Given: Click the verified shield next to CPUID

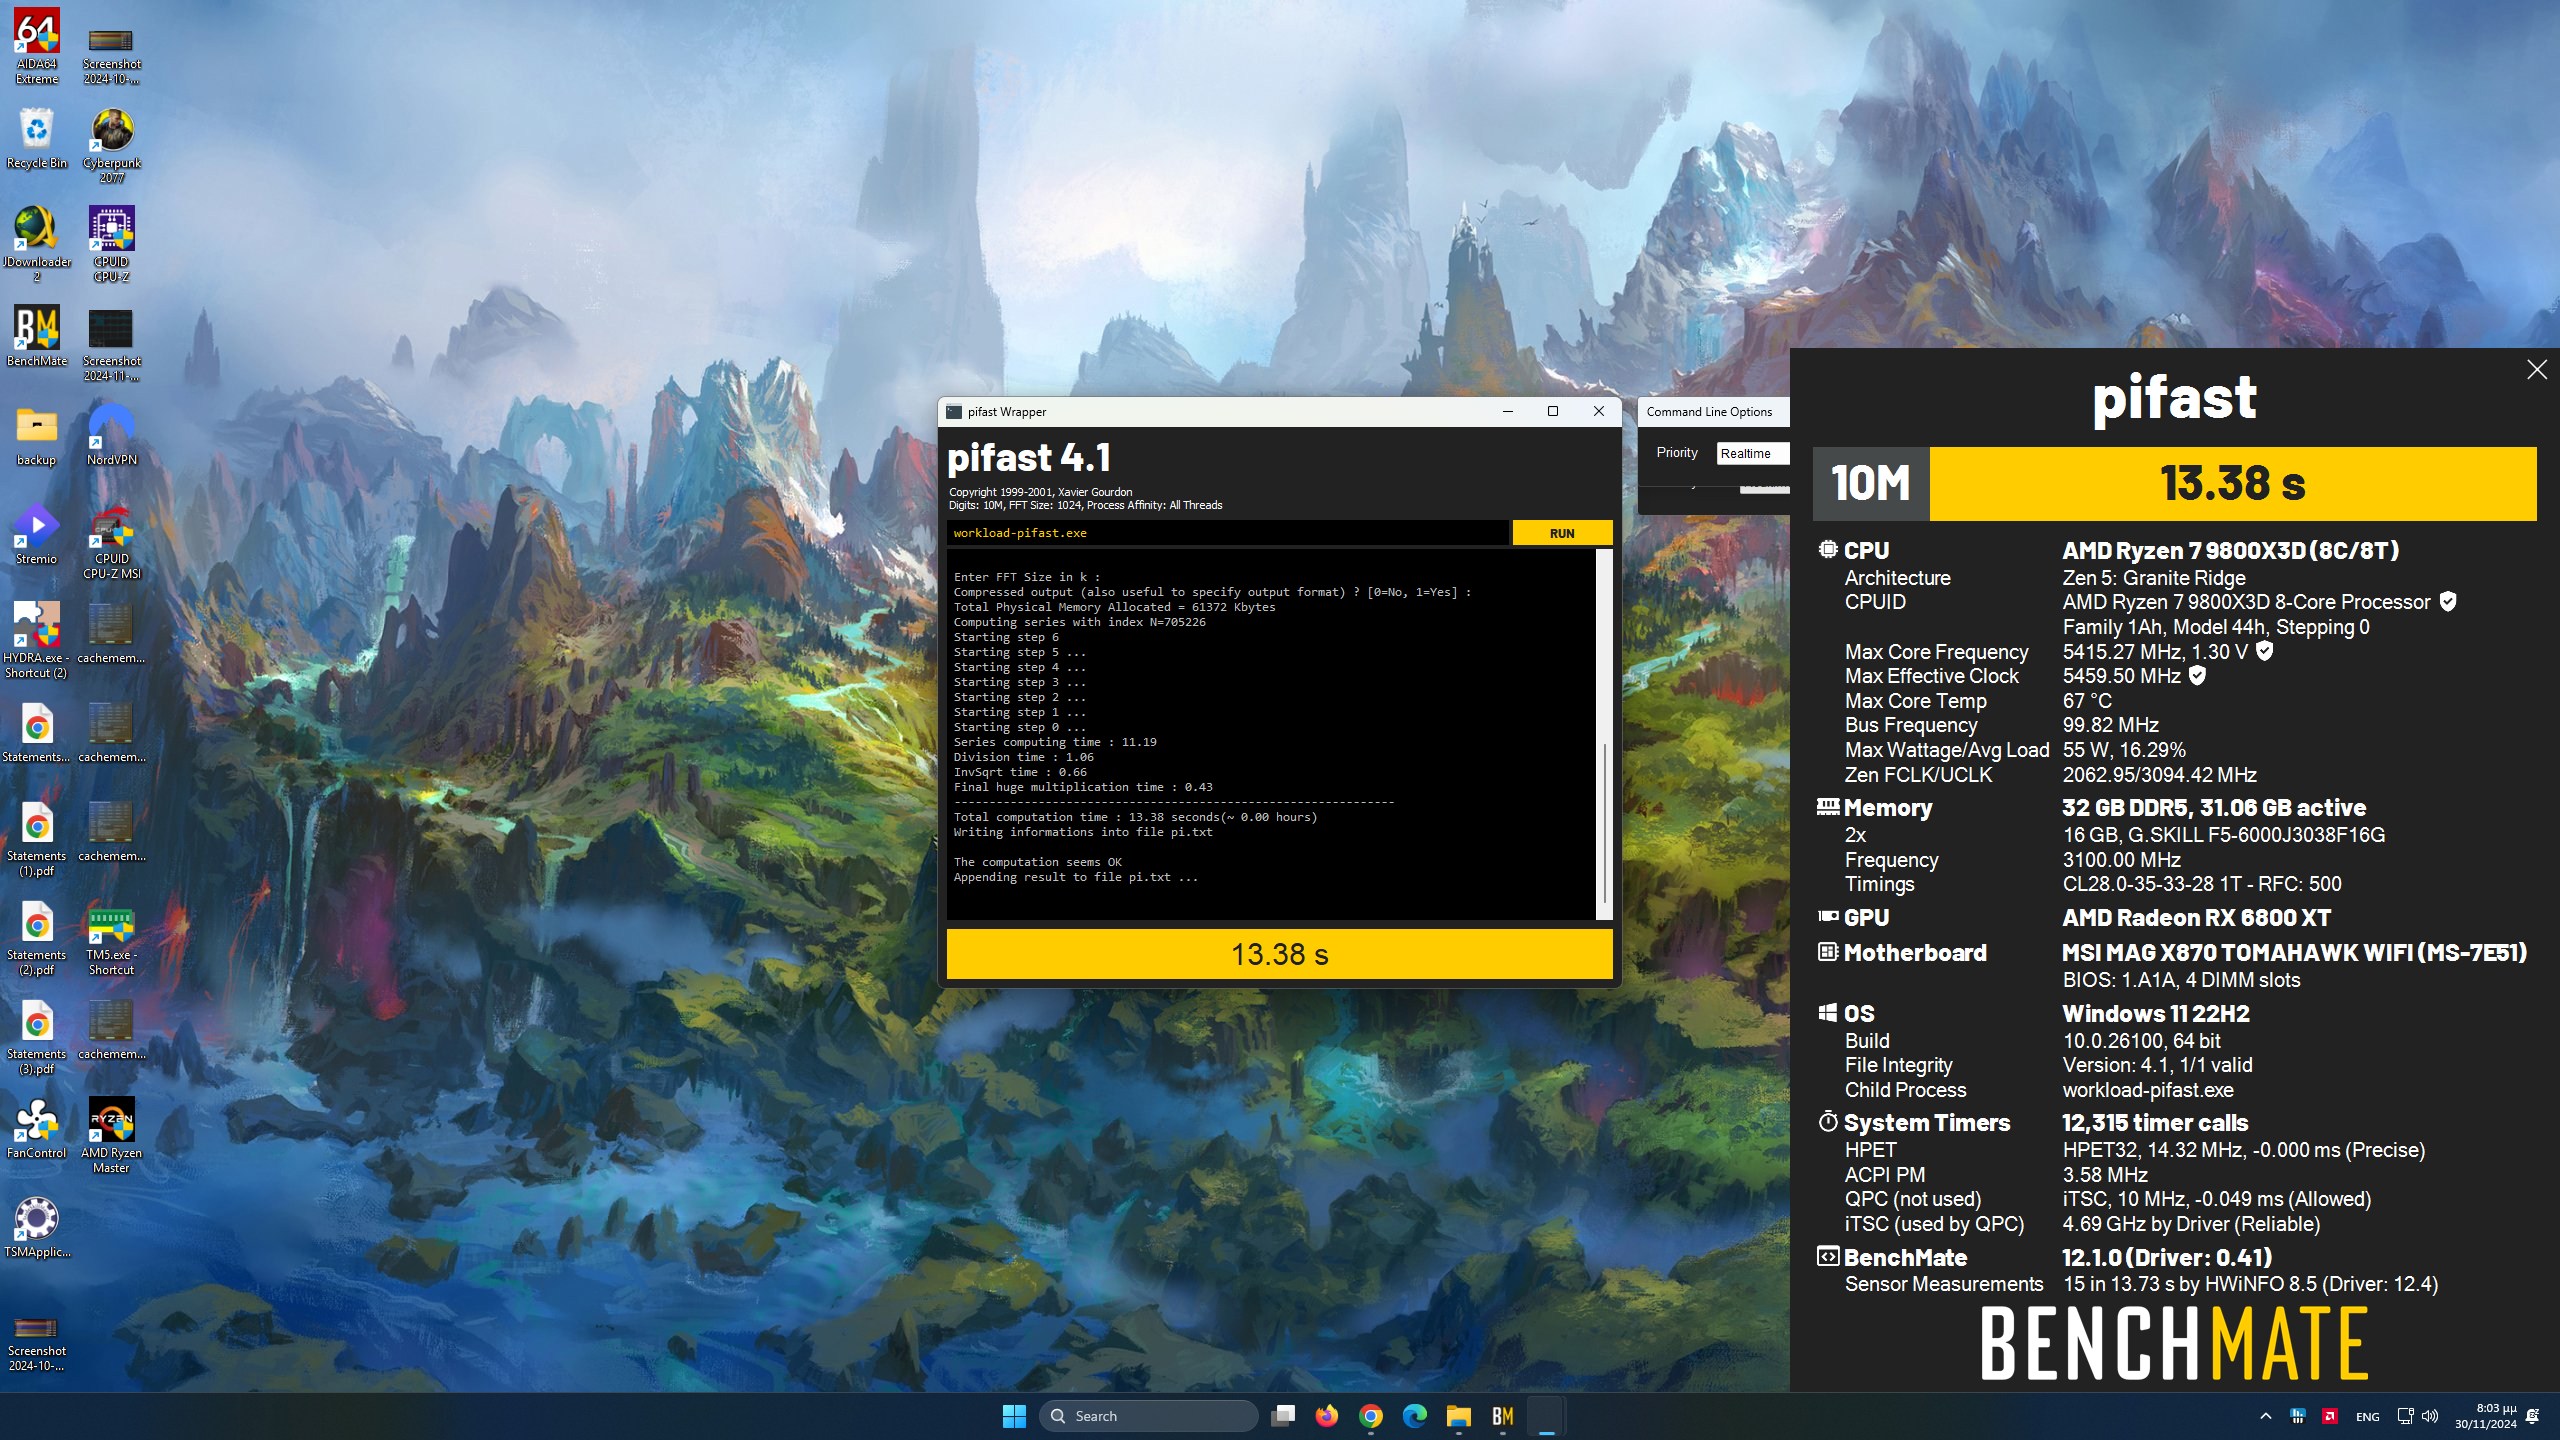Looking at the screenshot, I should [2448, 602].
